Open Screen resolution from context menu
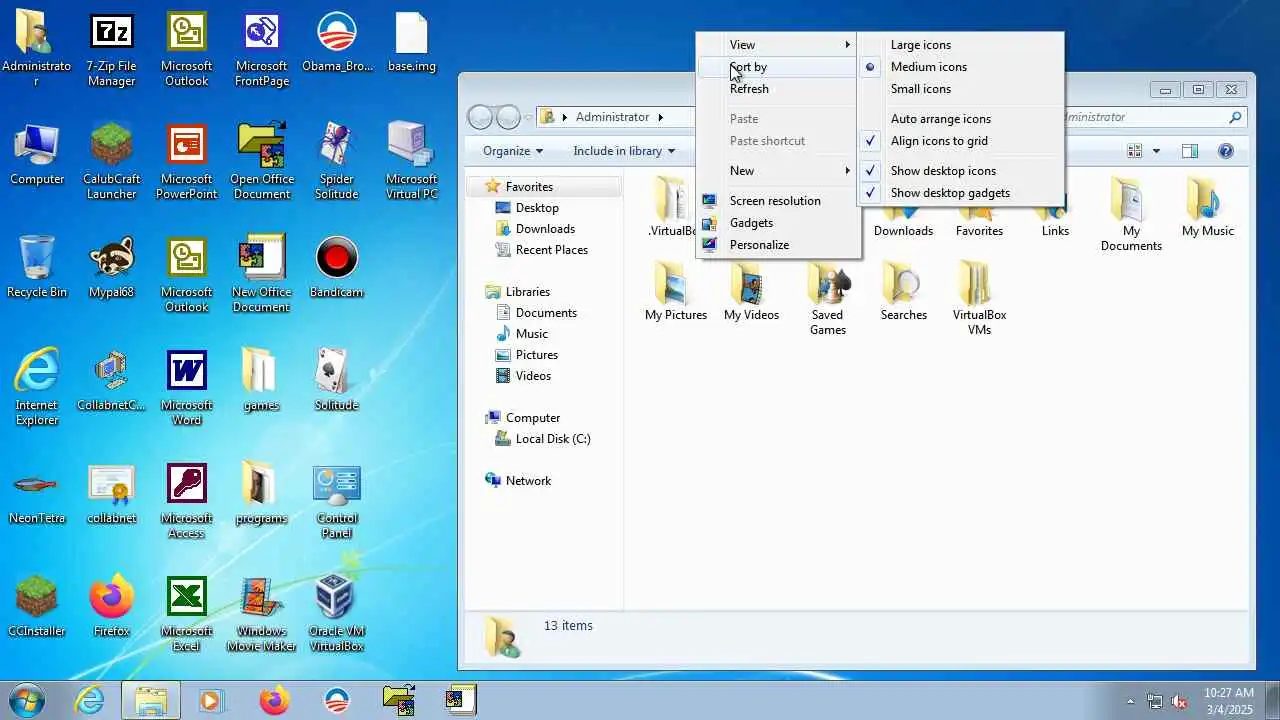This screenshot has height=720, width=1280. [x=778, y=201]
